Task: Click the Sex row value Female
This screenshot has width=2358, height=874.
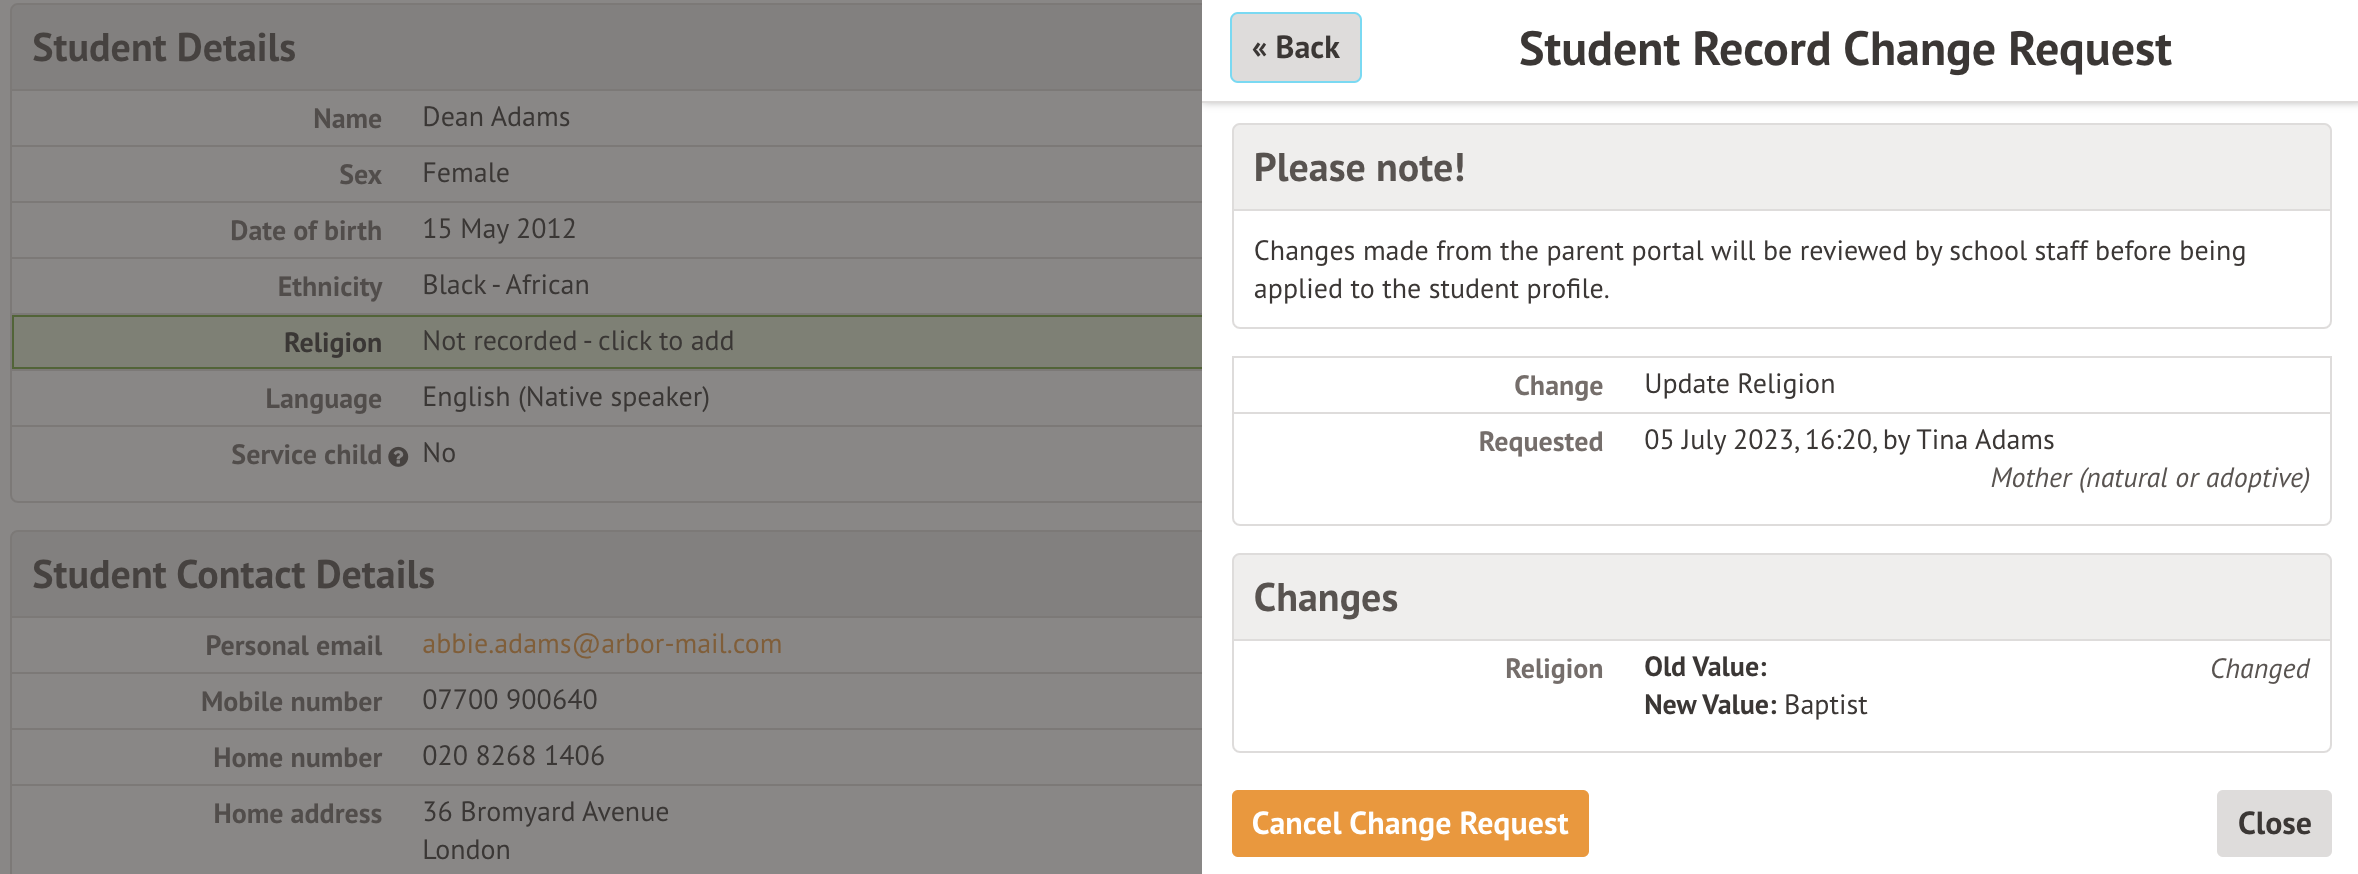Action: coord(466,174)
